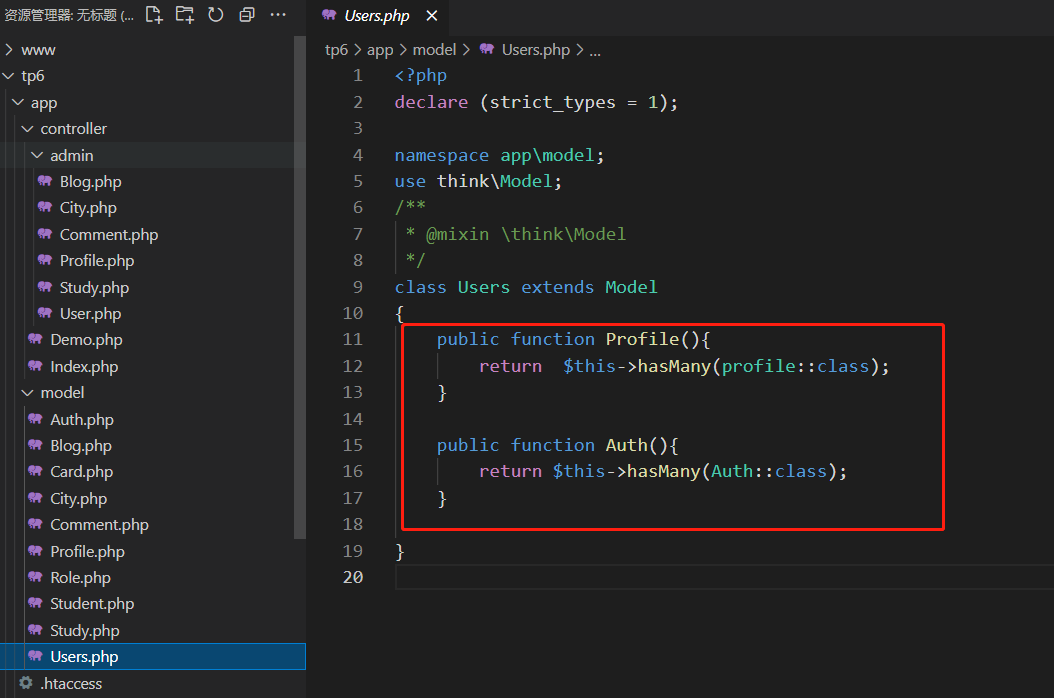Click PHP icon beside Users.php in tree
Screen dimensions: 1054x698
[35, 656]
